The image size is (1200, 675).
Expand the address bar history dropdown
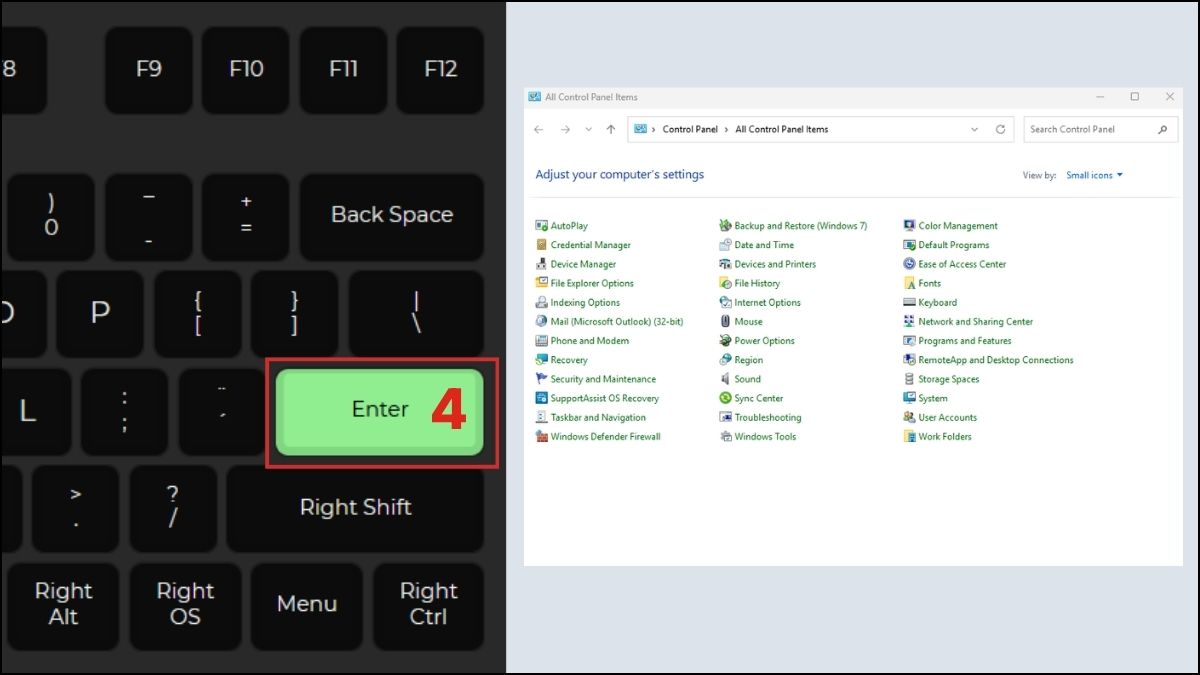pyautogui.click(x=974, y=129)
